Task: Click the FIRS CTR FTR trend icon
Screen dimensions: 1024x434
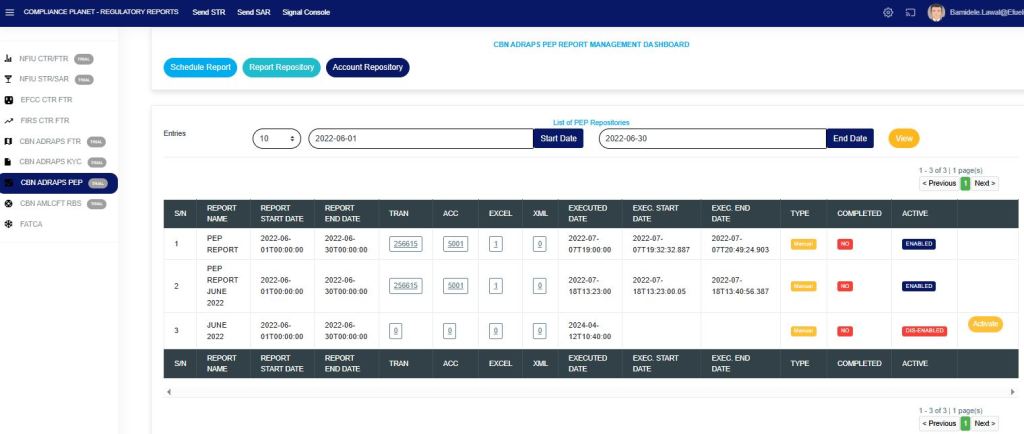Action: click(x=9, y=120)
